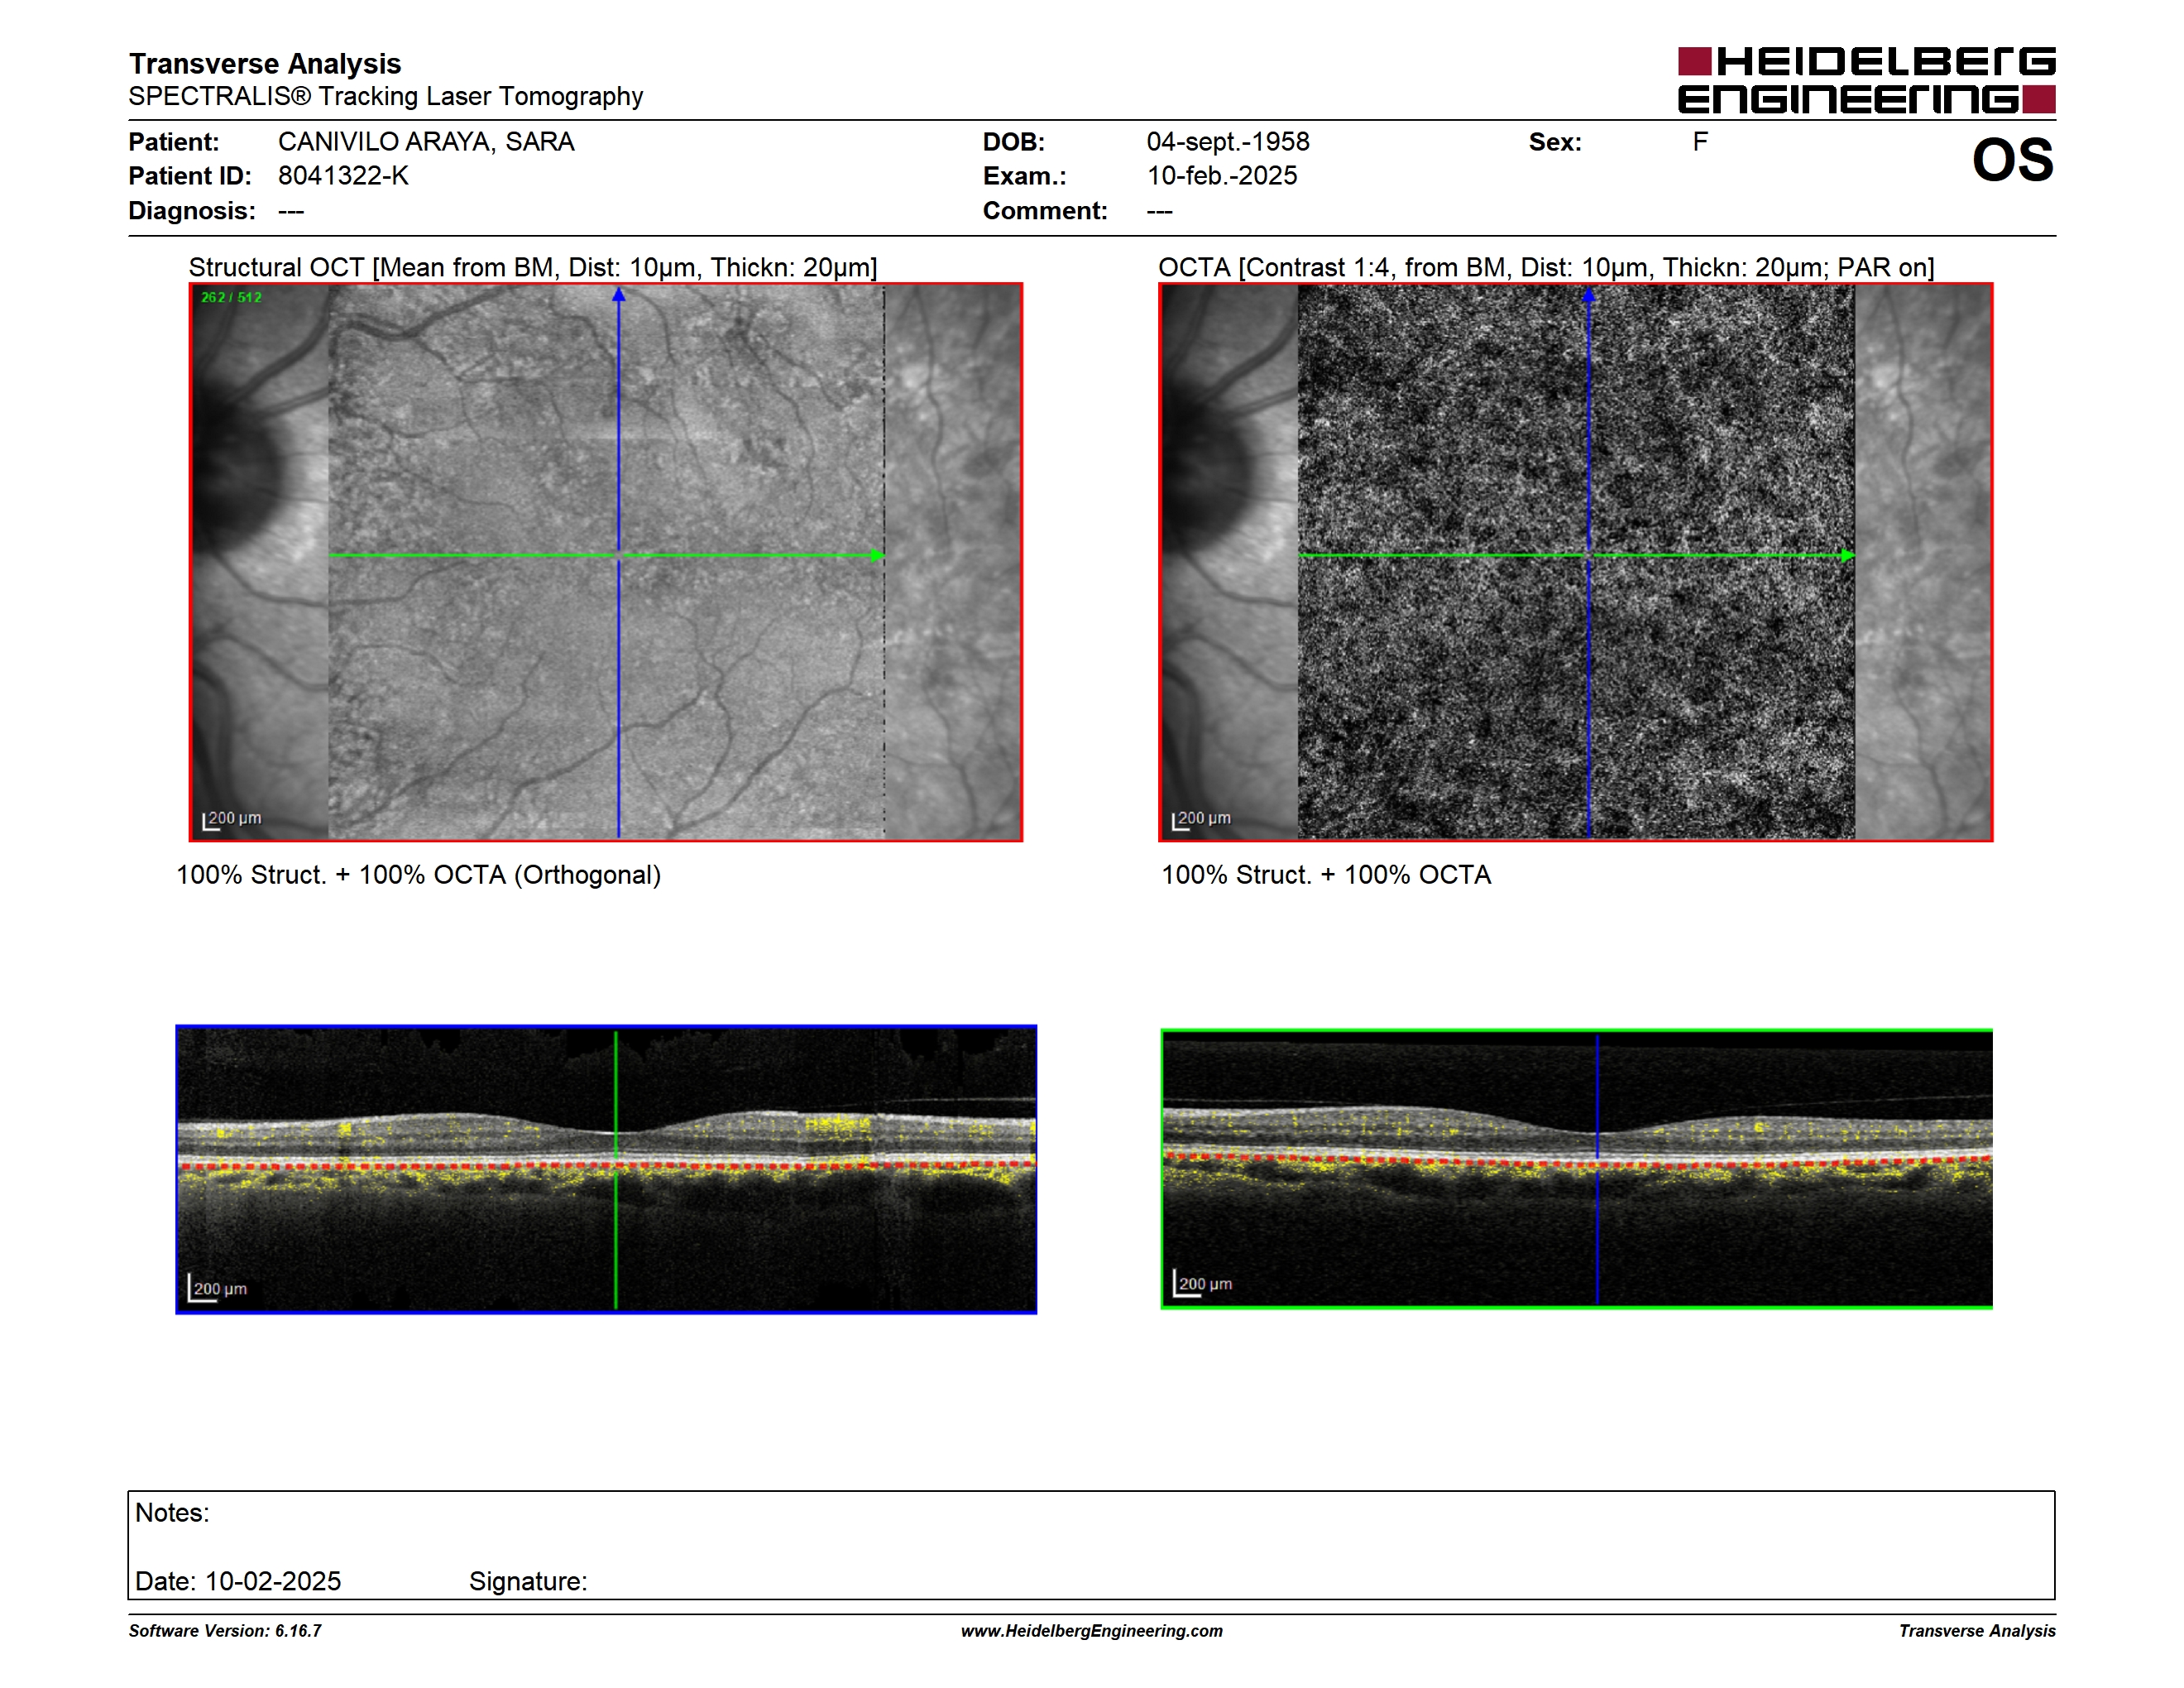Screen dimensions: 2184x1688
Task: Click the 200 µm scale in green-framed B-scan
Action: click(1203, 1284)
